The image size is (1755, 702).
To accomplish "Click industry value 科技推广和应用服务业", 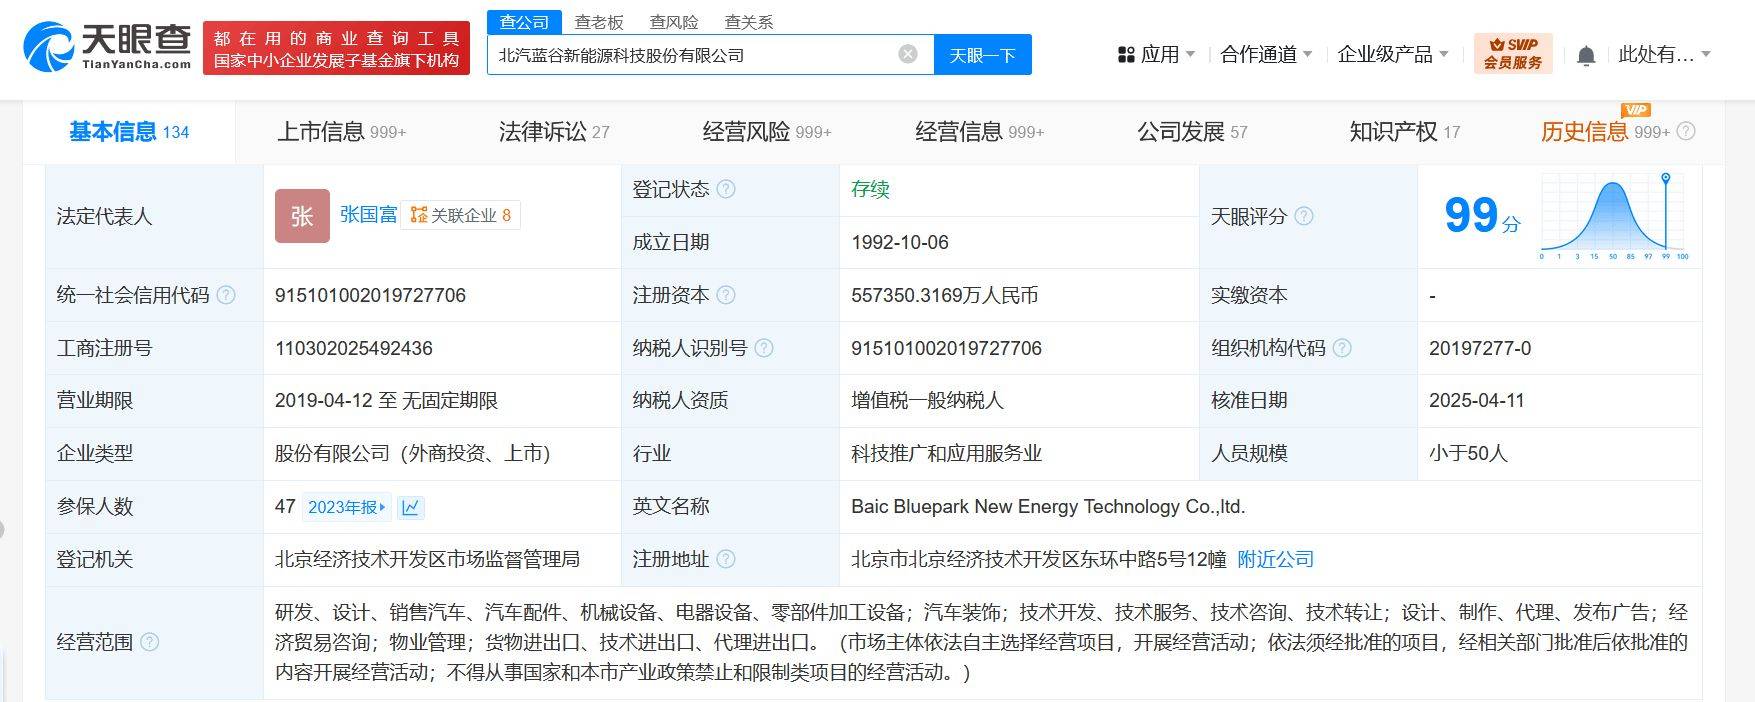I will pyautogui.click(x=946, y=454).
